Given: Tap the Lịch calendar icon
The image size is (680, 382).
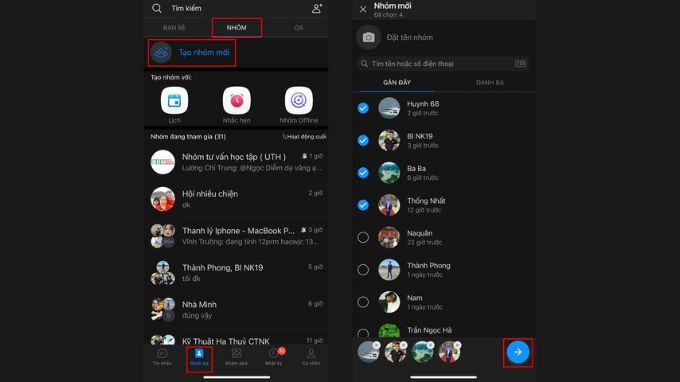Looking at the screenshot, I should [174, 100].
